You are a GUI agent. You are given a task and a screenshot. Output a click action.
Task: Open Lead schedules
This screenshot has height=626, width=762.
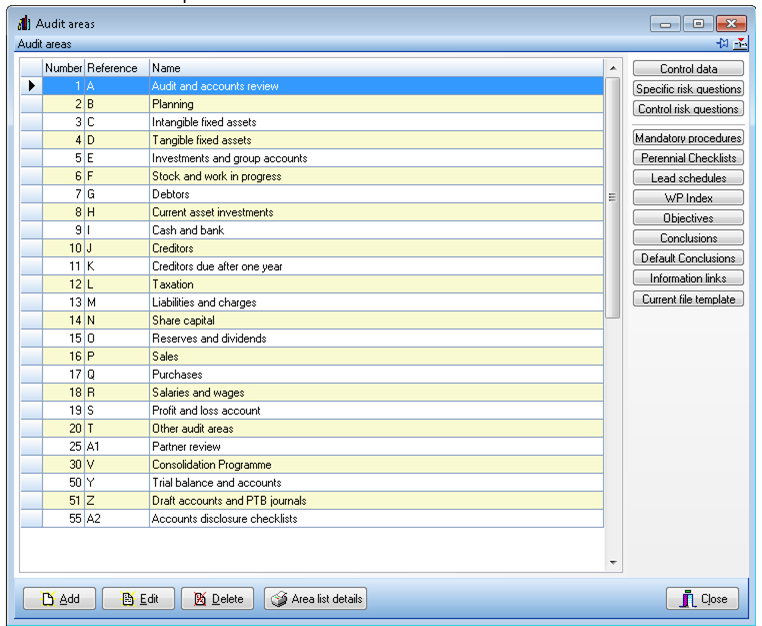688,177
